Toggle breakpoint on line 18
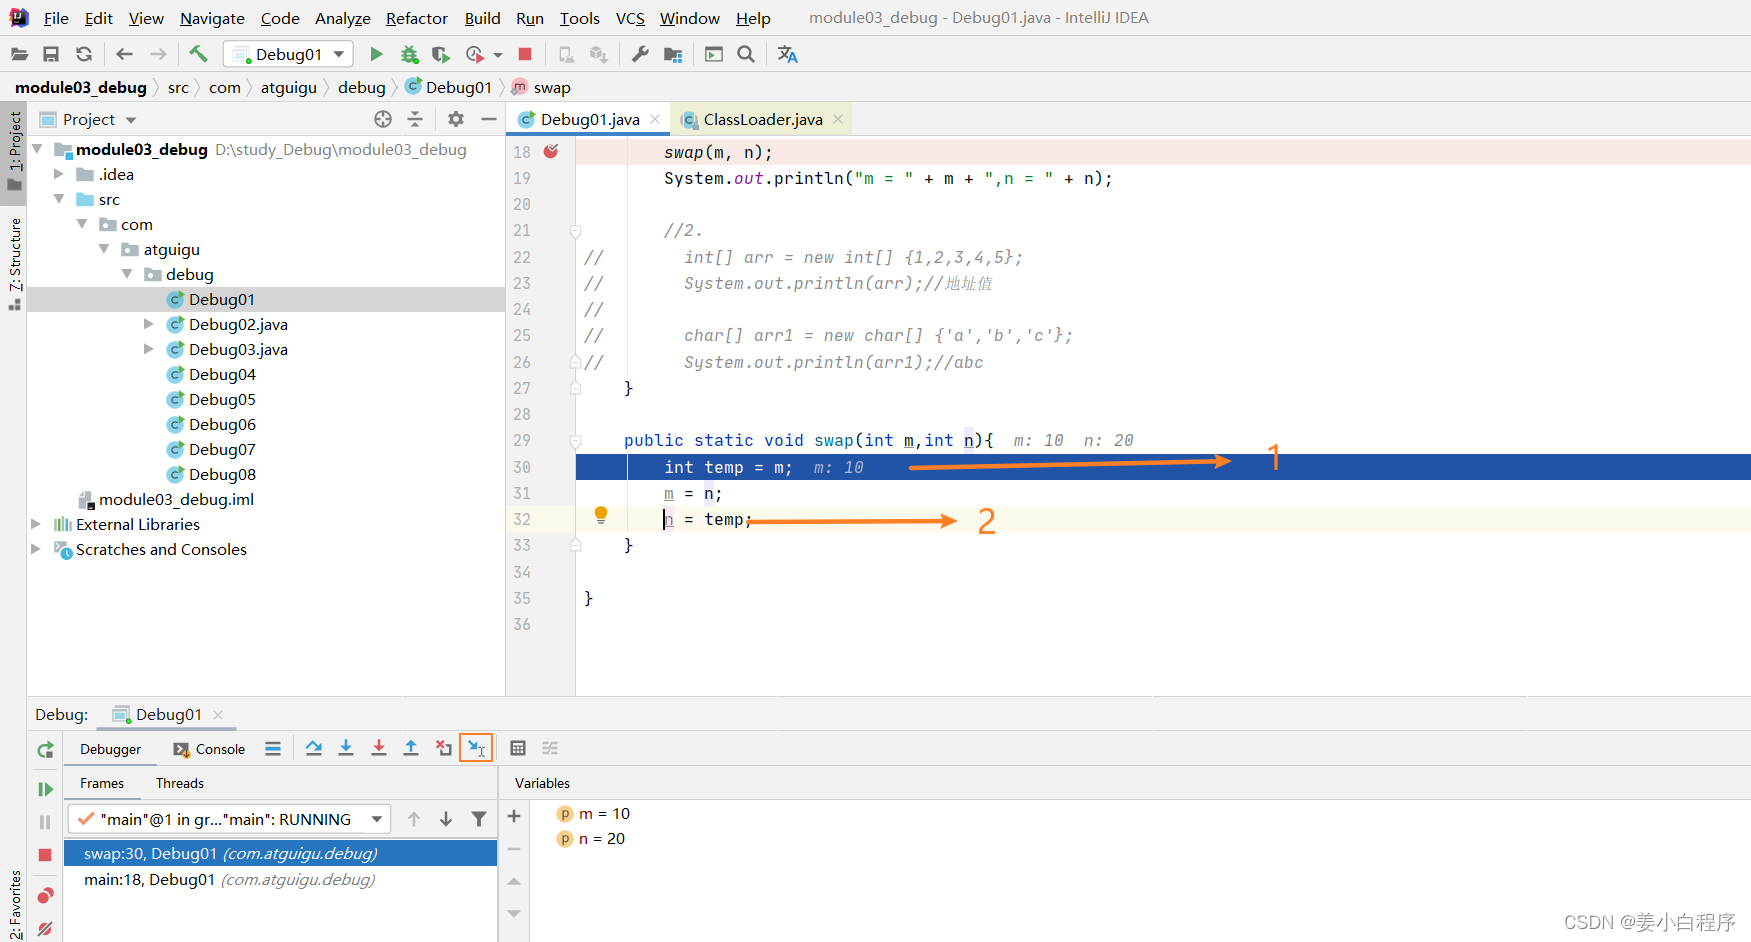Viewport: 1751px width, 942px height. tap(551, 151)
